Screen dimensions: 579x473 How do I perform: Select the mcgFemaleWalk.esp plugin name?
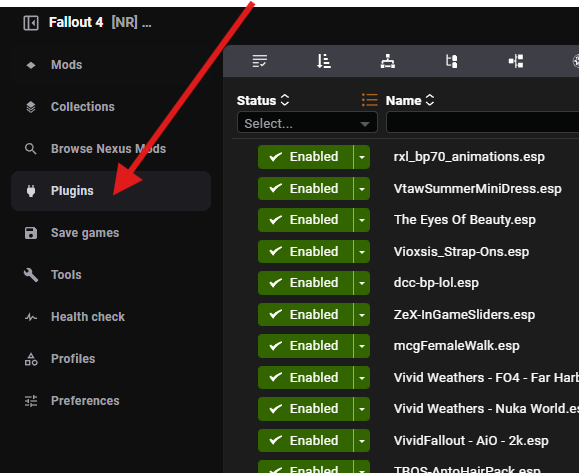click(x=456, y=346)
